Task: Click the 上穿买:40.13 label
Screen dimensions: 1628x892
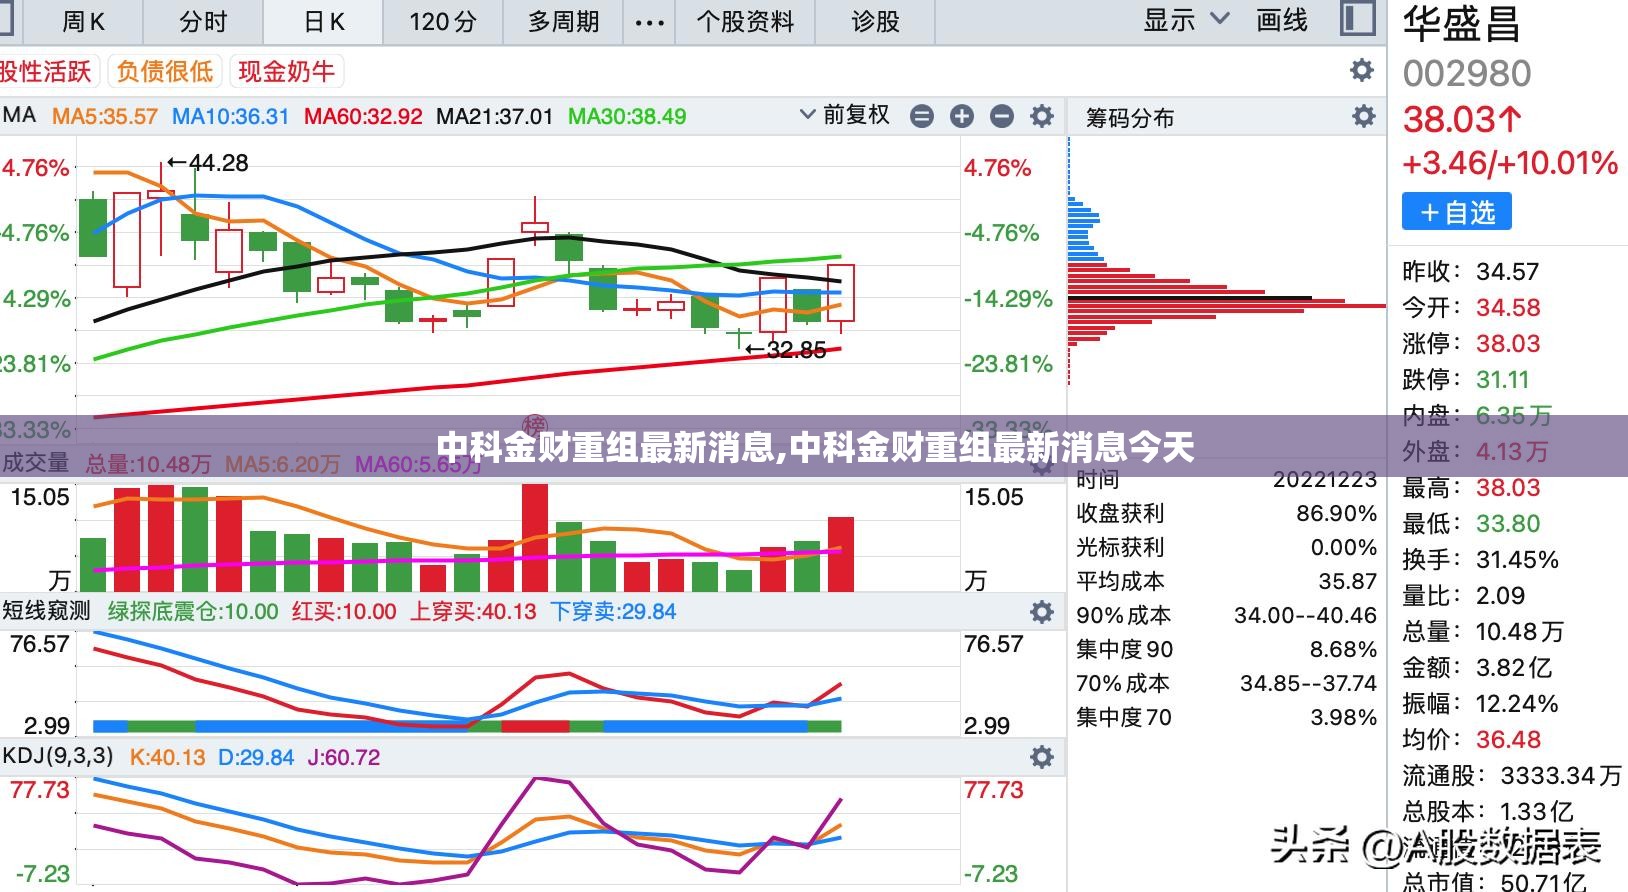Action: [473, 611]
